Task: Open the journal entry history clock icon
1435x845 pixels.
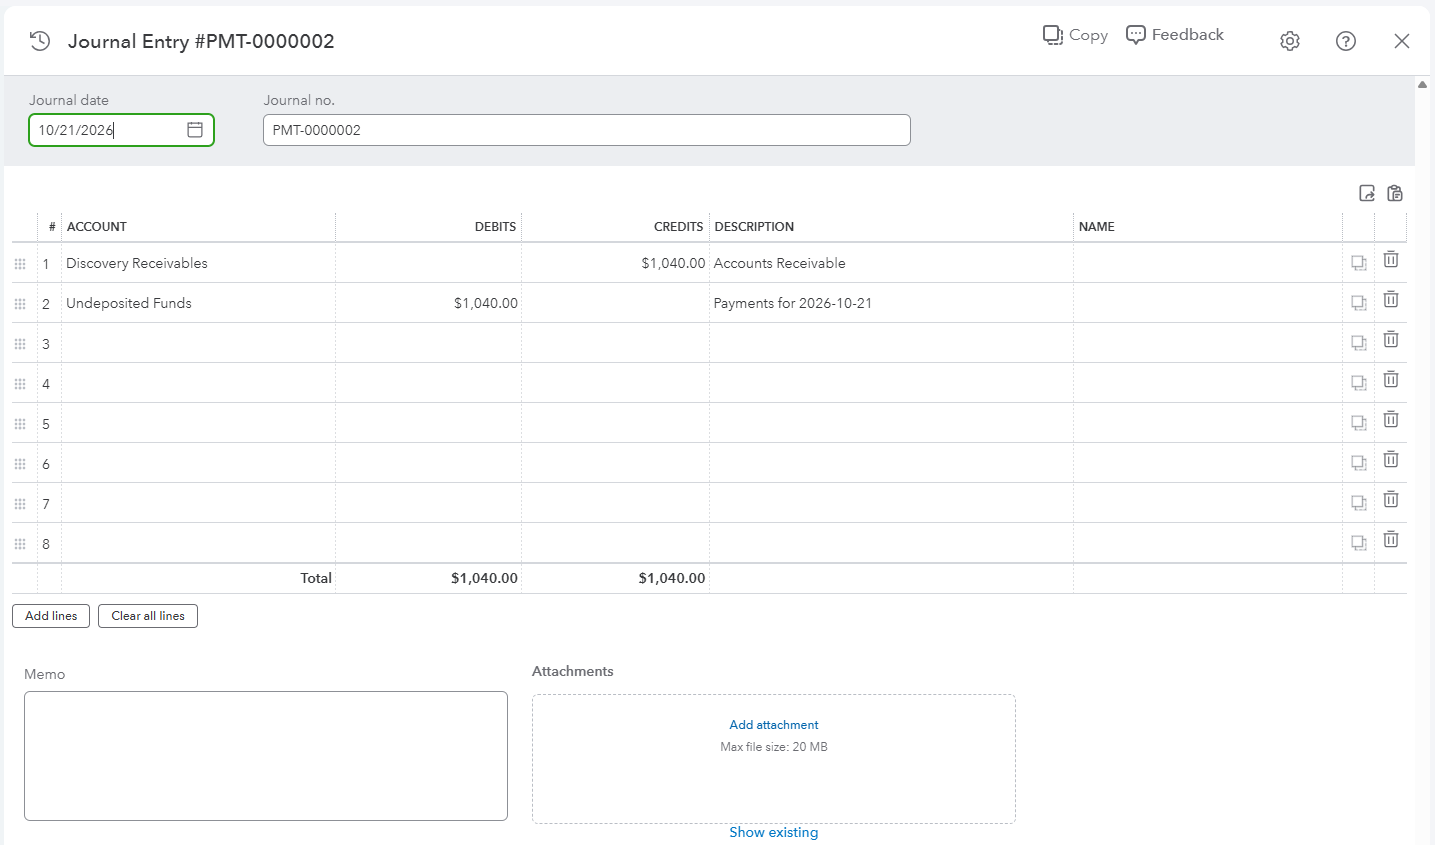Action: [40, 41]
